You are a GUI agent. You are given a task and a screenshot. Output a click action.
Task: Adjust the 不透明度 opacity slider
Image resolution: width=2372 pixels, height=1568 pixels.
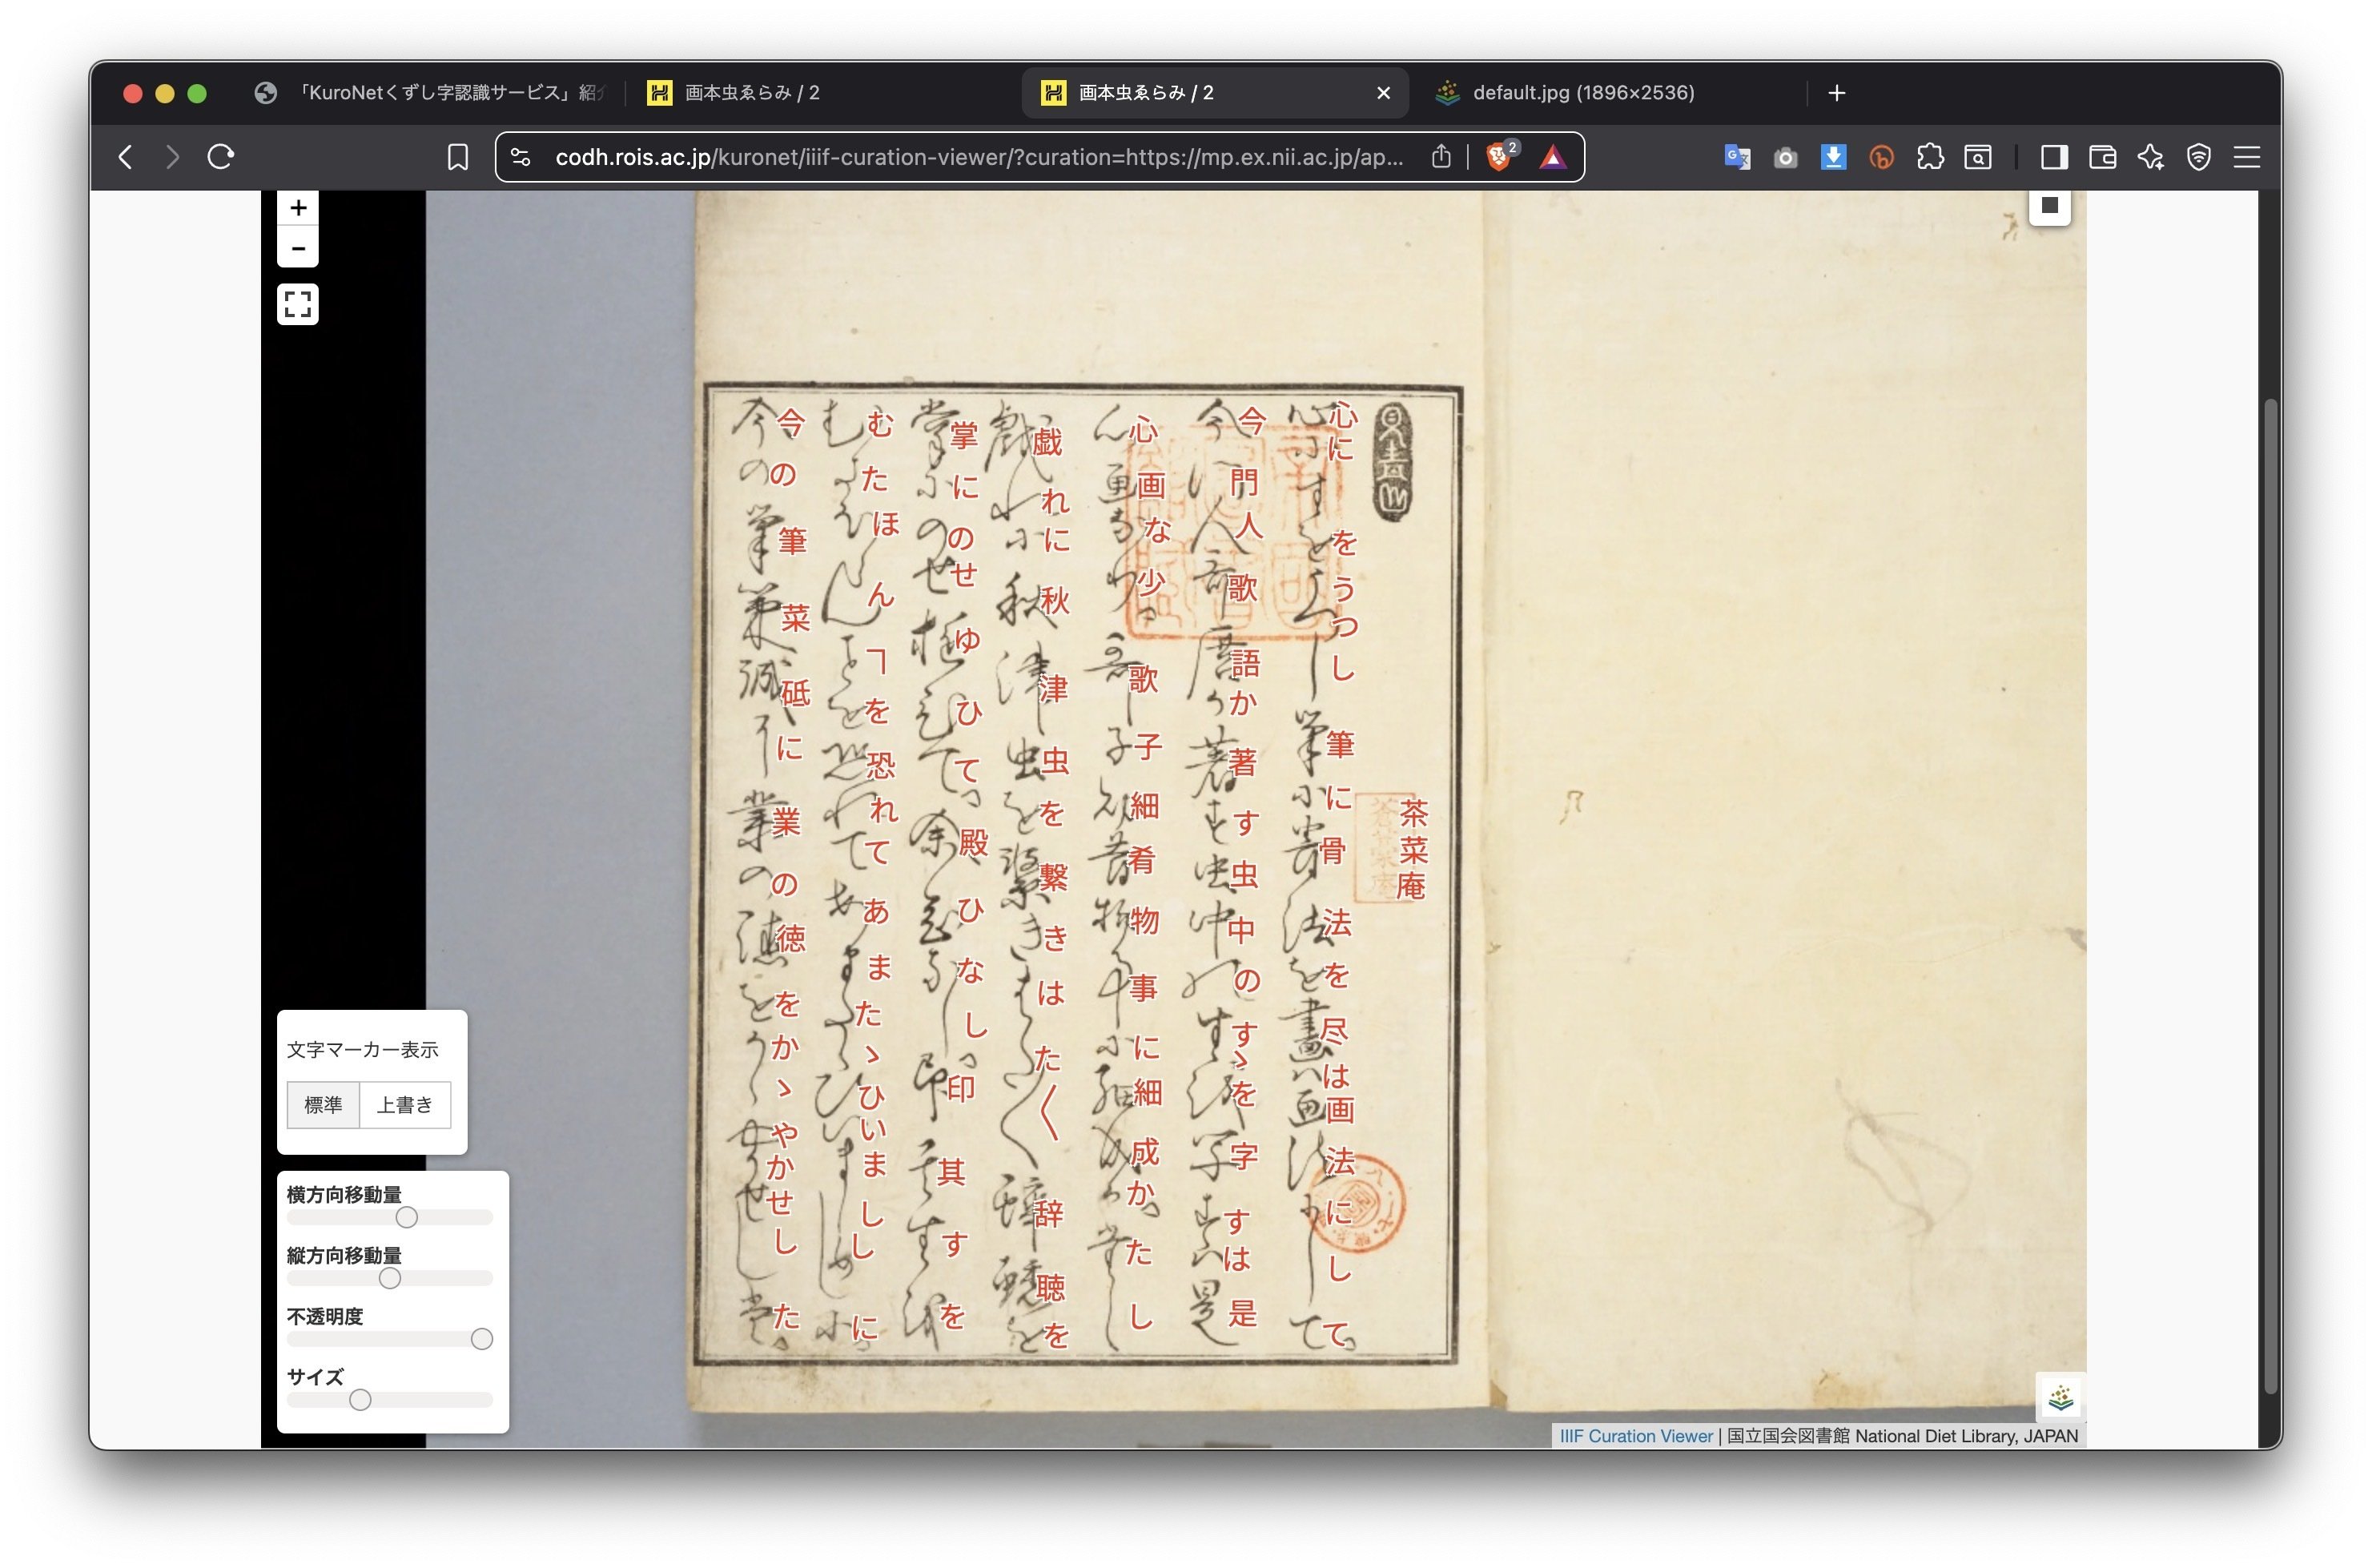pos(481,1339)
